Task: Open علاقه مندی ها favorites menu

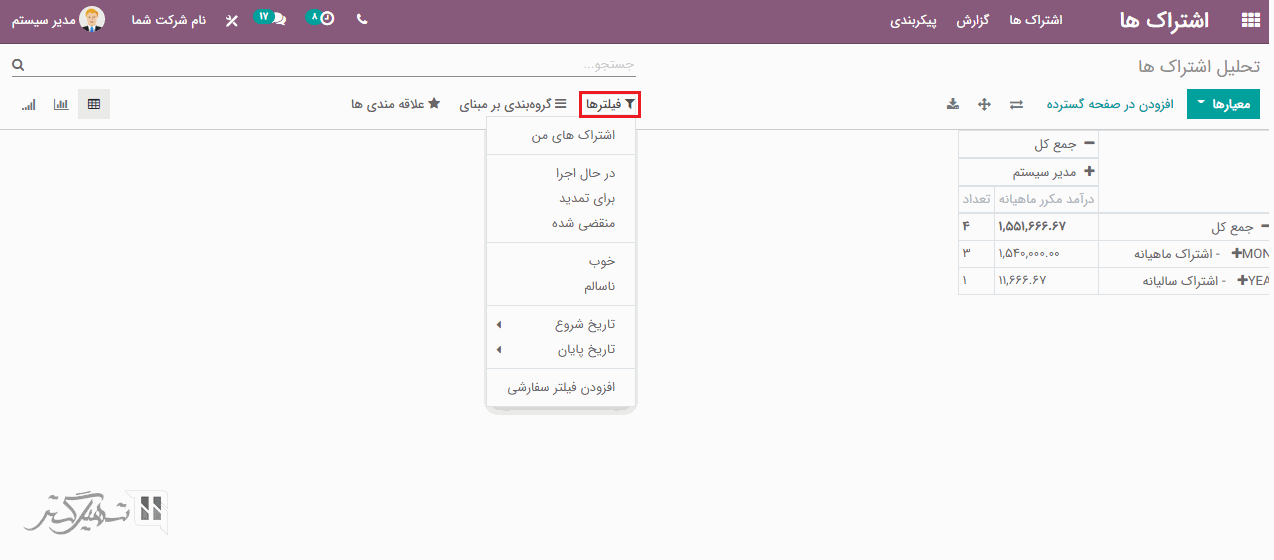Action: (395, 104)
